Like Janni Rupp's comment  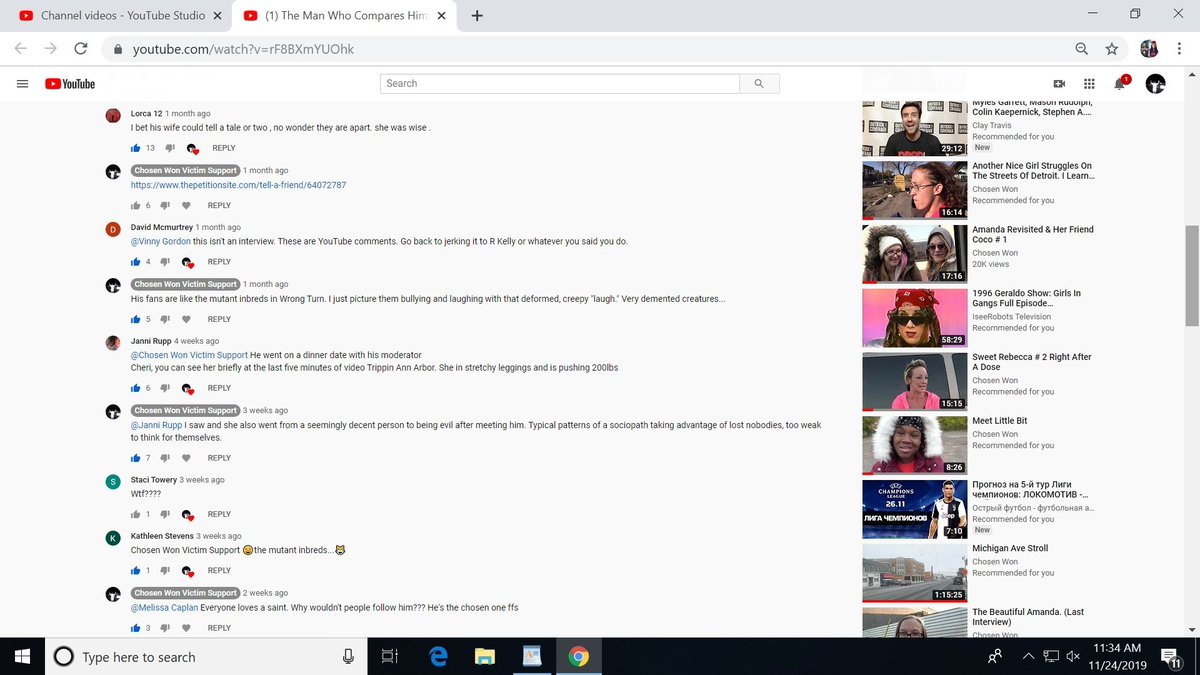pyautogui.click(x=136, y=388)
